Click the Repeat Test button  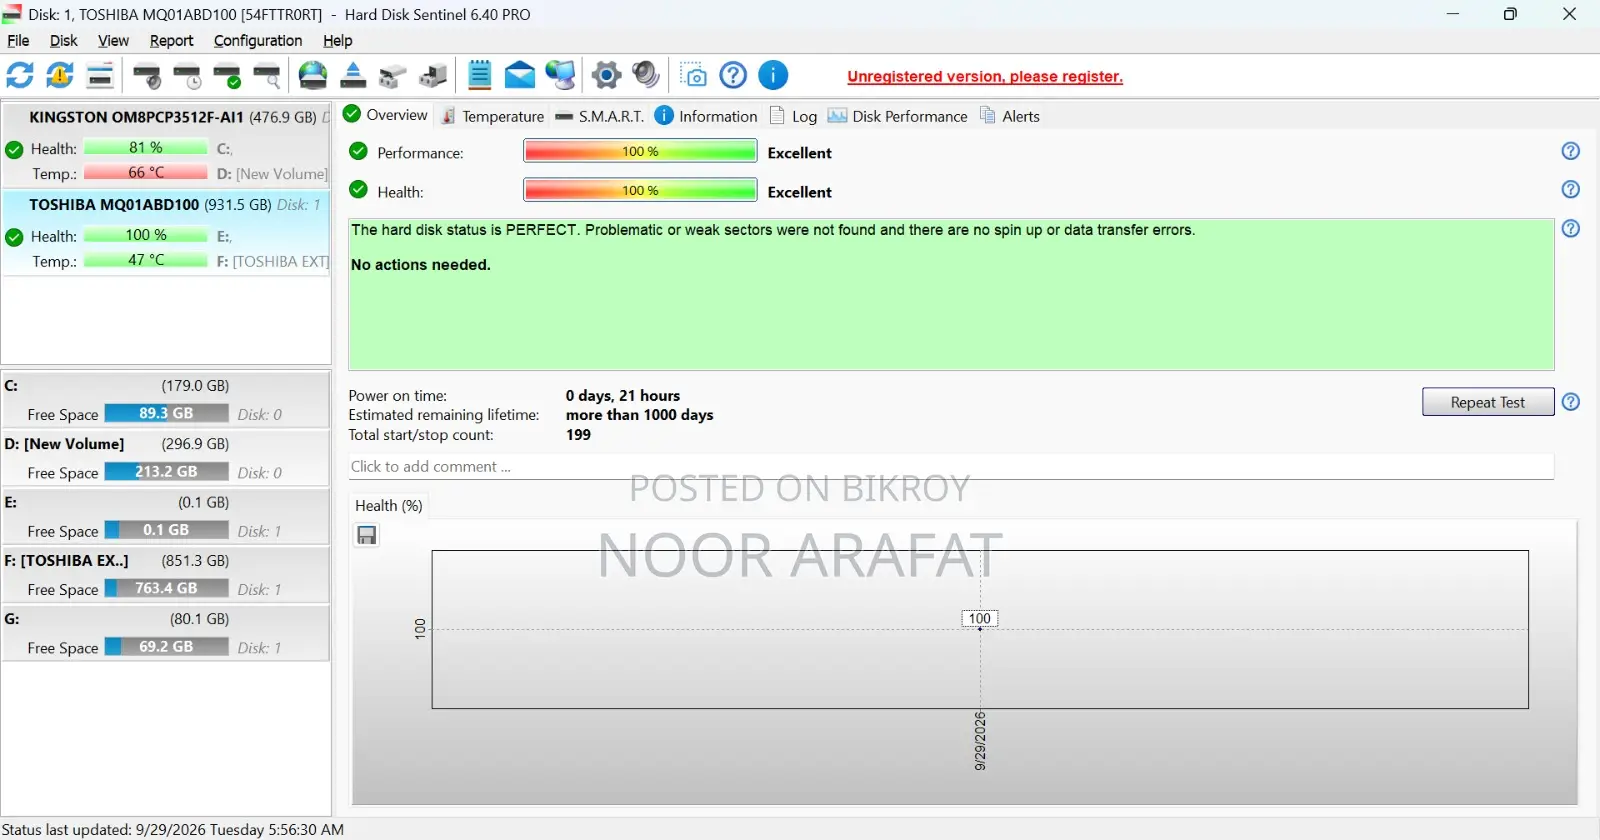1488,402
